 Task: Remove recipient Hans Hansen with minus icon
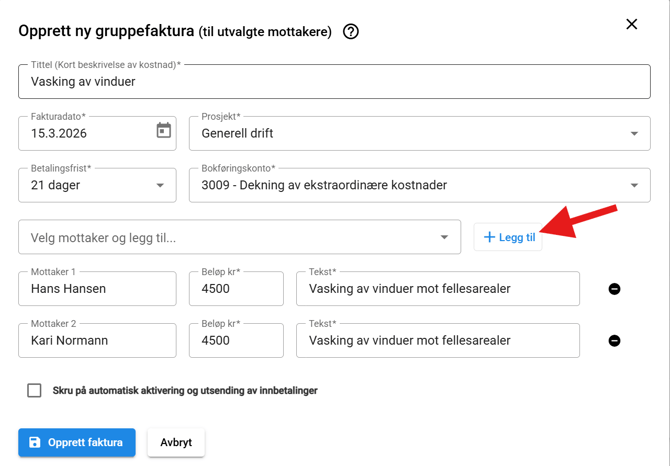614,289
